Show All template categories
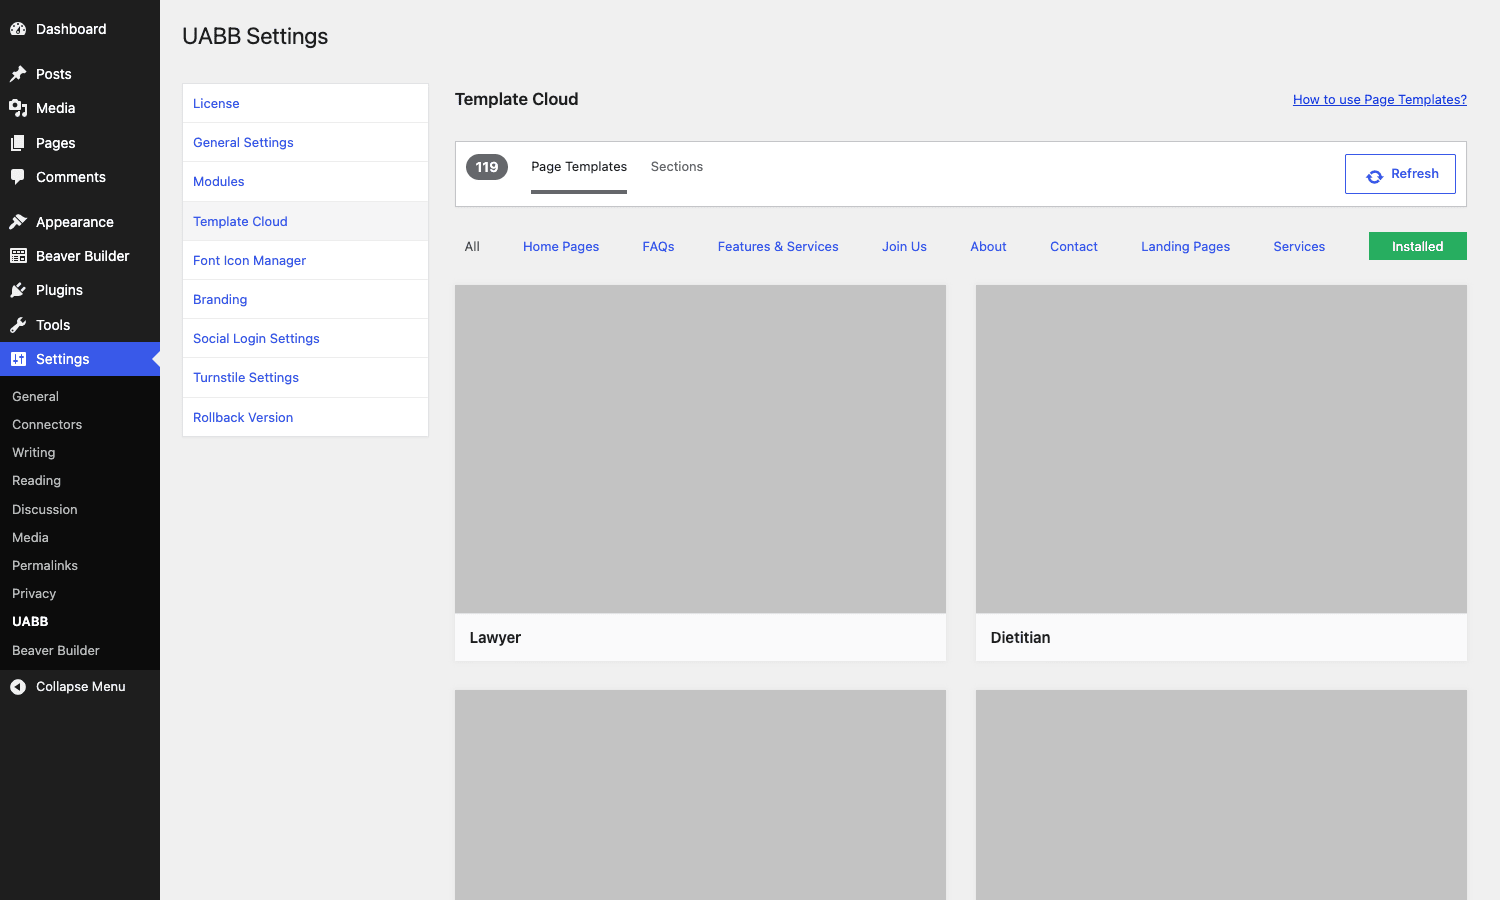 pyautogui.click(x=472, y=246)
